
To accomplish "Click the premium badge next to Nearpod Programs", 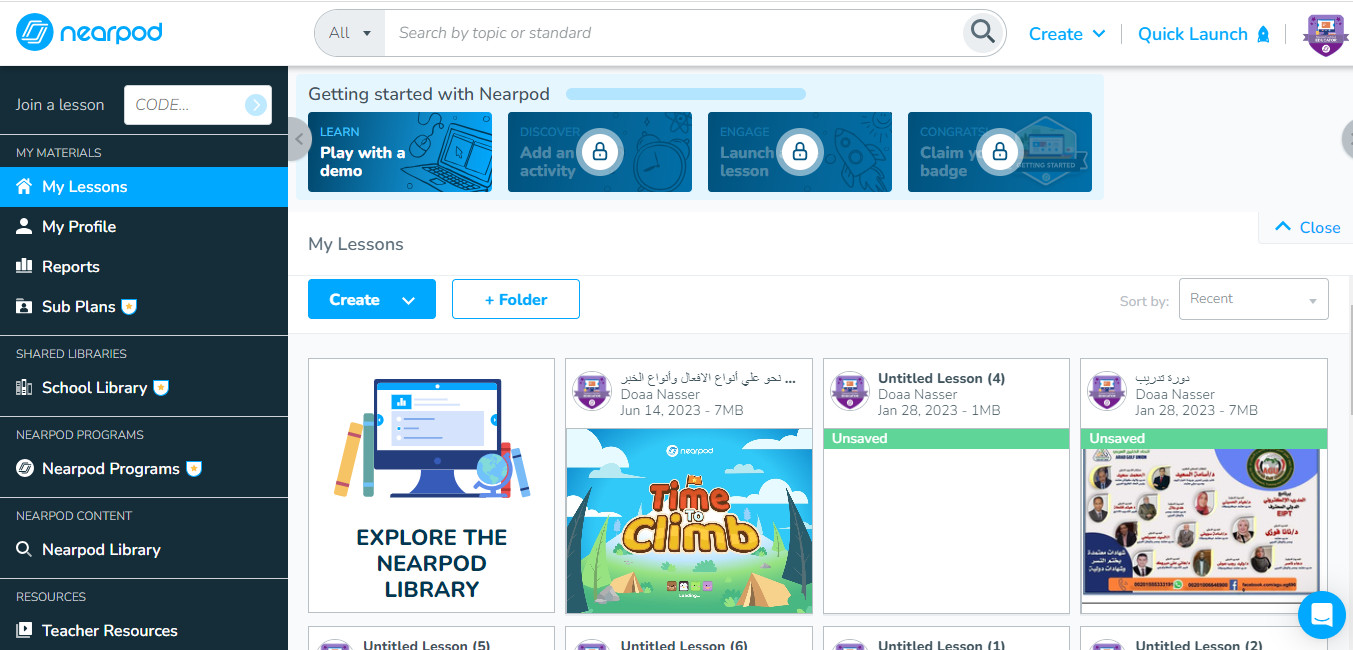I will pyautogui.click(x=193, y=469).
